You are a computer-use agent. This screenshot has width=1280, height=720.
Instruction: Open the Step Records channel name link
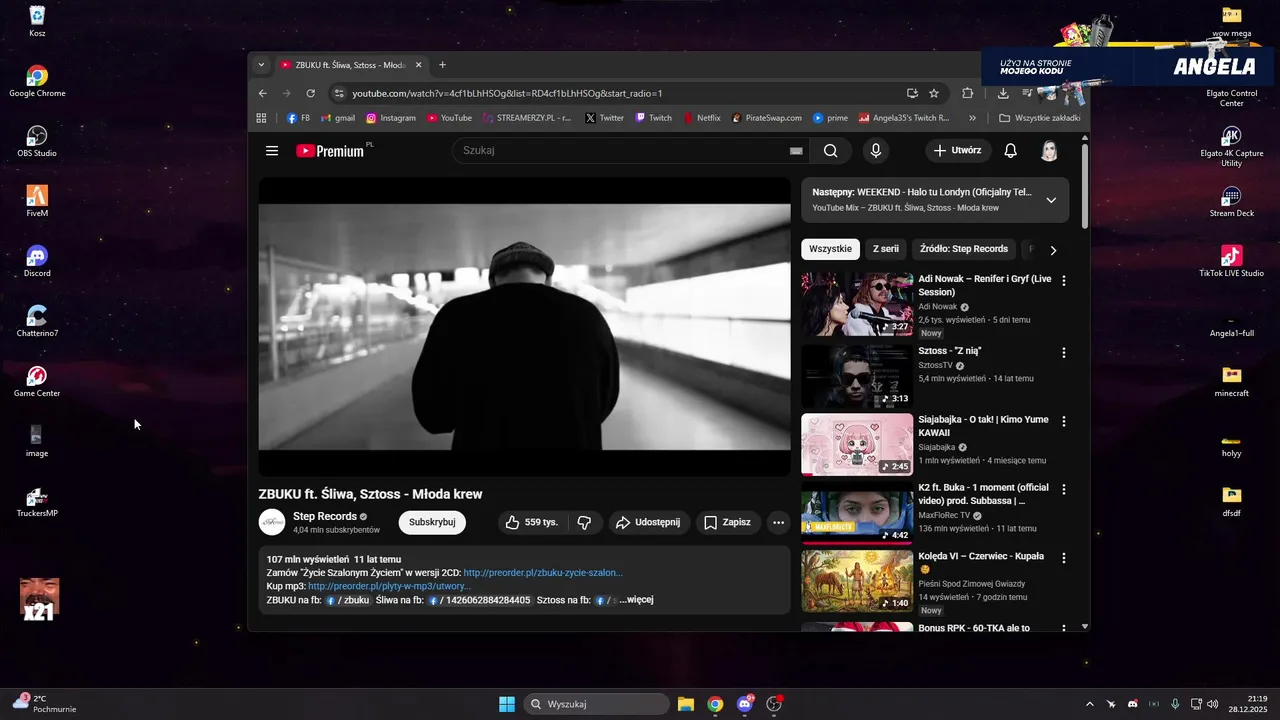(x=325, y=517)
